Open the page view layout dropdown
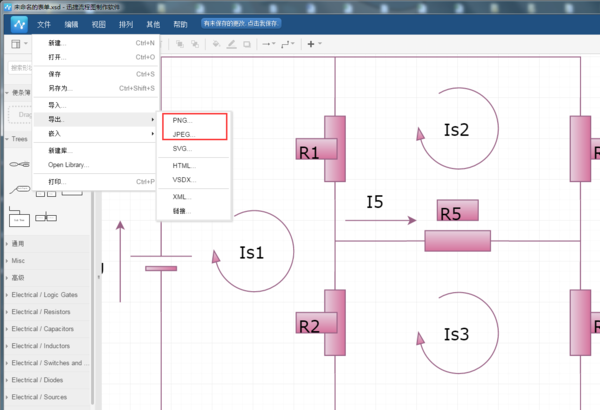 pos(19,44)
